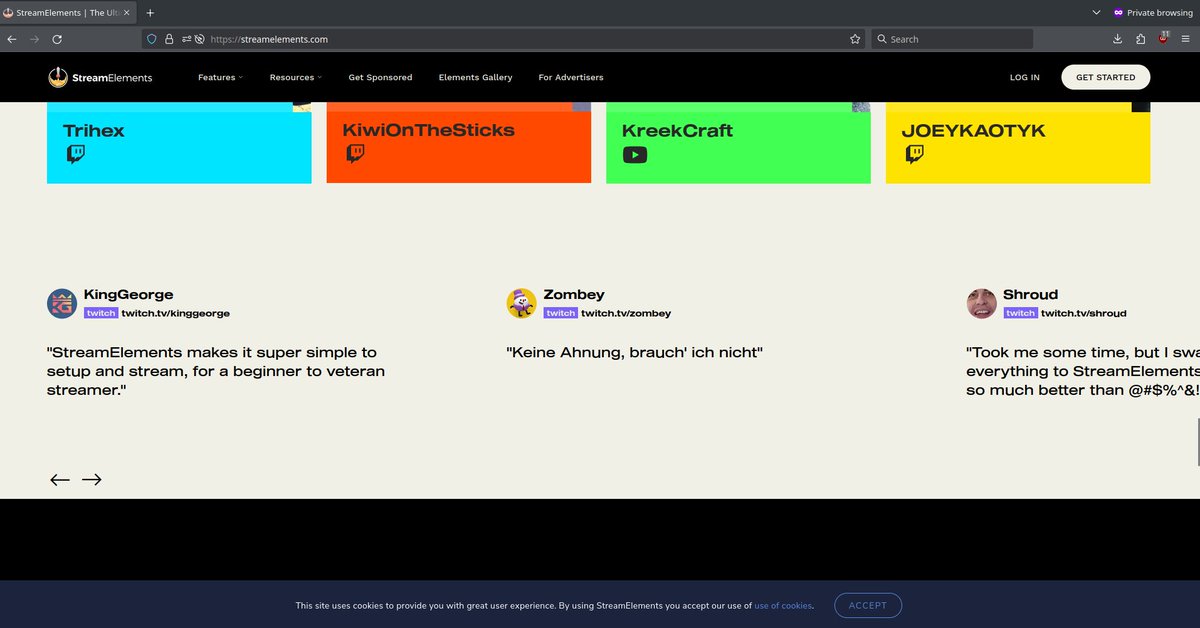1200x628 pixels.
Task: Click the browser Search field
Action: pos(952,39)
